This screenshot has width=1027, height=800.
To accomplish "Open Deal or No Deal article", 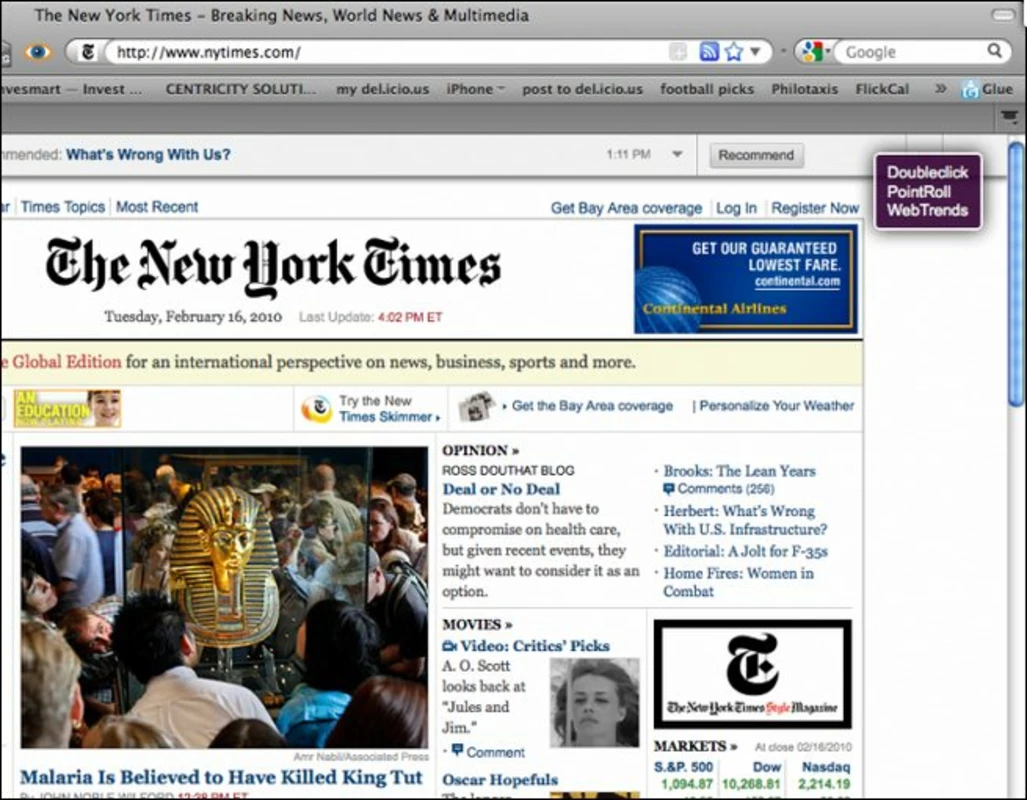I will click(501, 489).
